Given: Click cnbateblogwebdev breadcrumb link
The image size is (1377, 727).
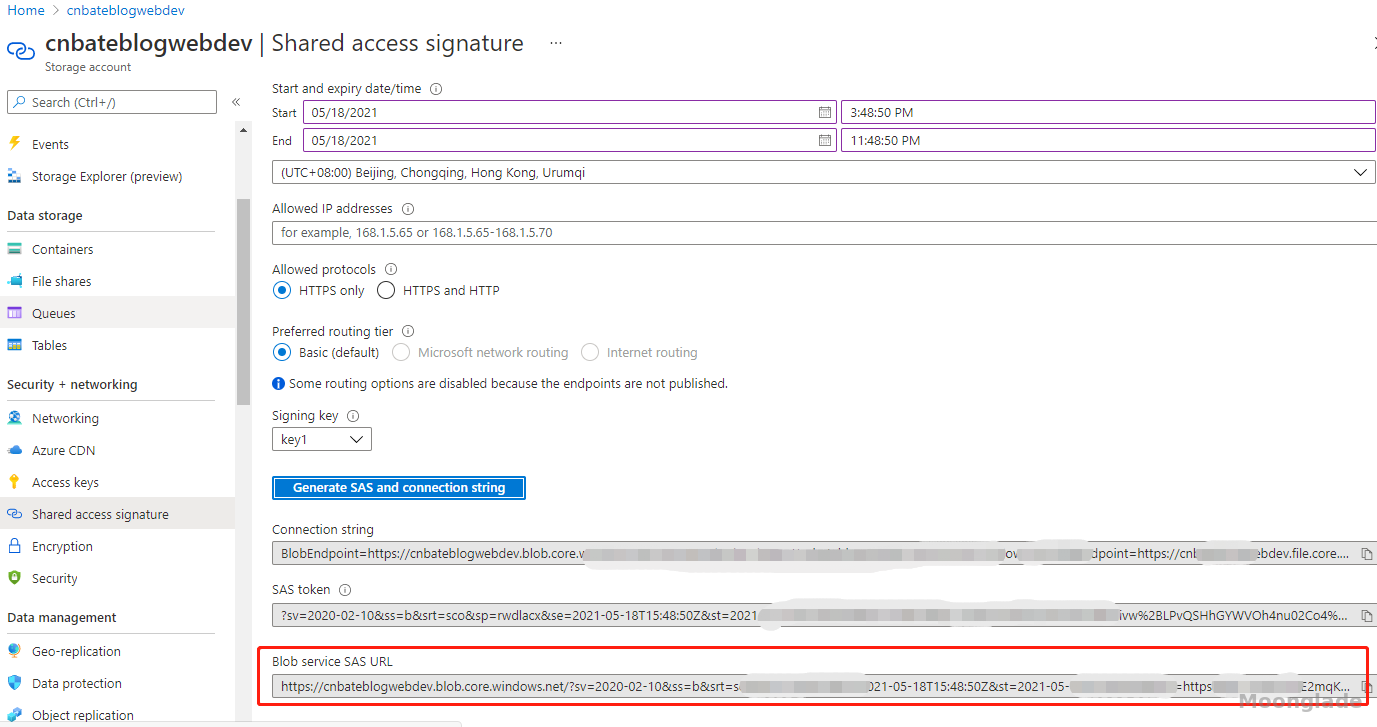Looking at the screenshot, I should pyautogui.click(x=125, y=10).
